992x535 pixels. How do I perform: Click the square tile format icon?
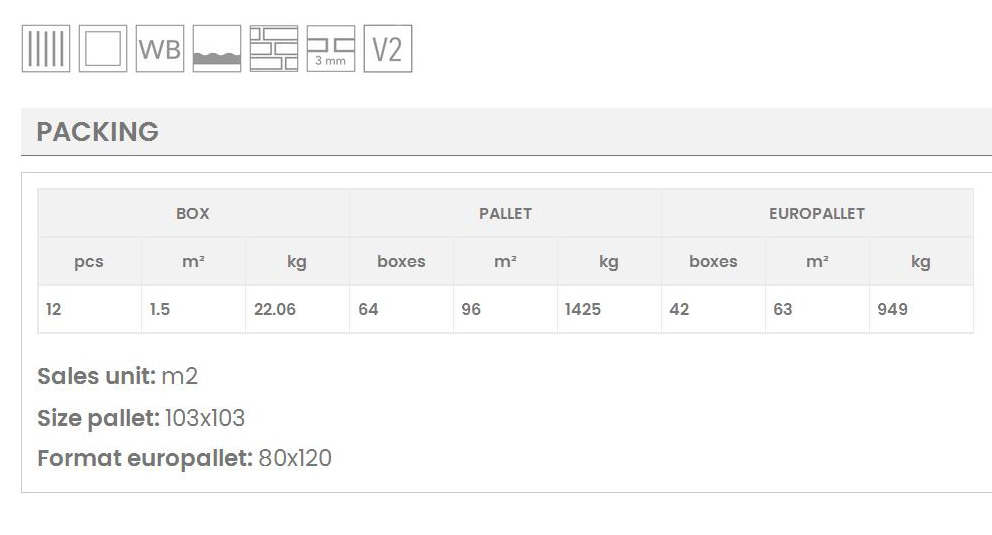[x=103, y=49]
